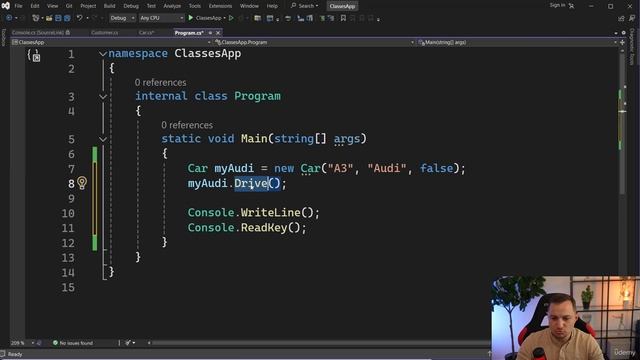
Task: Open the Debug configuration dropdown
Action: 122,18
